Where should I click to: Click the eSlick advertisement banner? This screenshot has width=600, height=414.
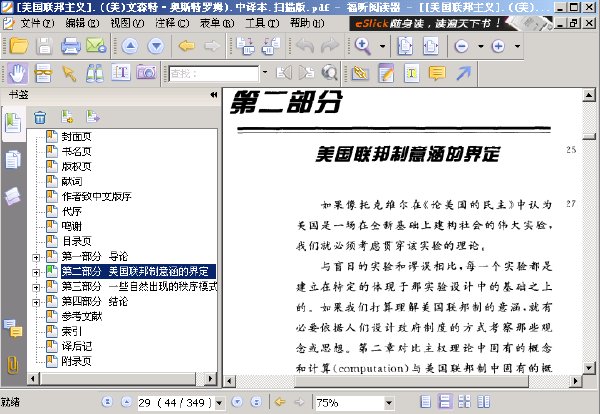pyautogui.click(x=451, y=23)
